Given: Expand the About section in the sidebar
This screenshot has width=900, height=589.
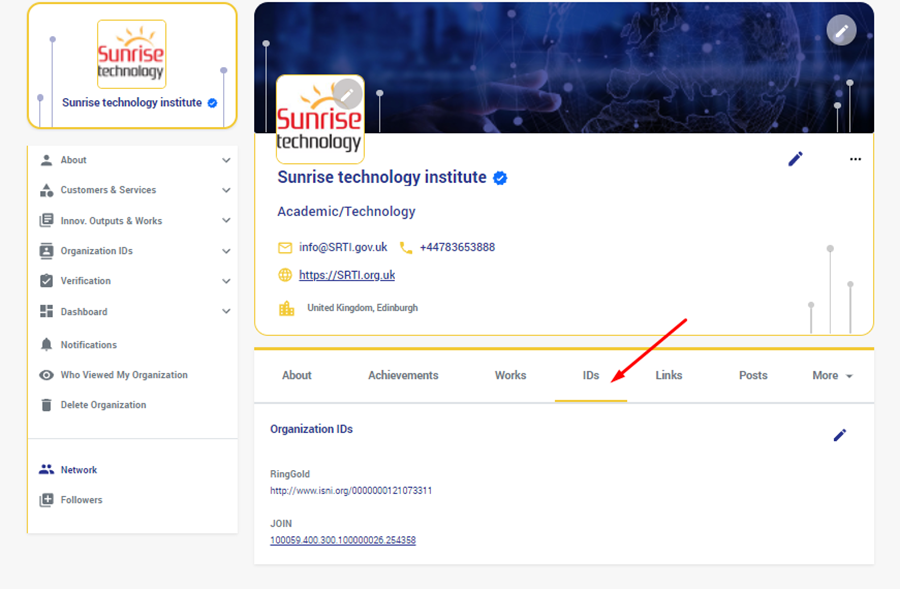Looking at the screenshot, I should click(226, 160).
